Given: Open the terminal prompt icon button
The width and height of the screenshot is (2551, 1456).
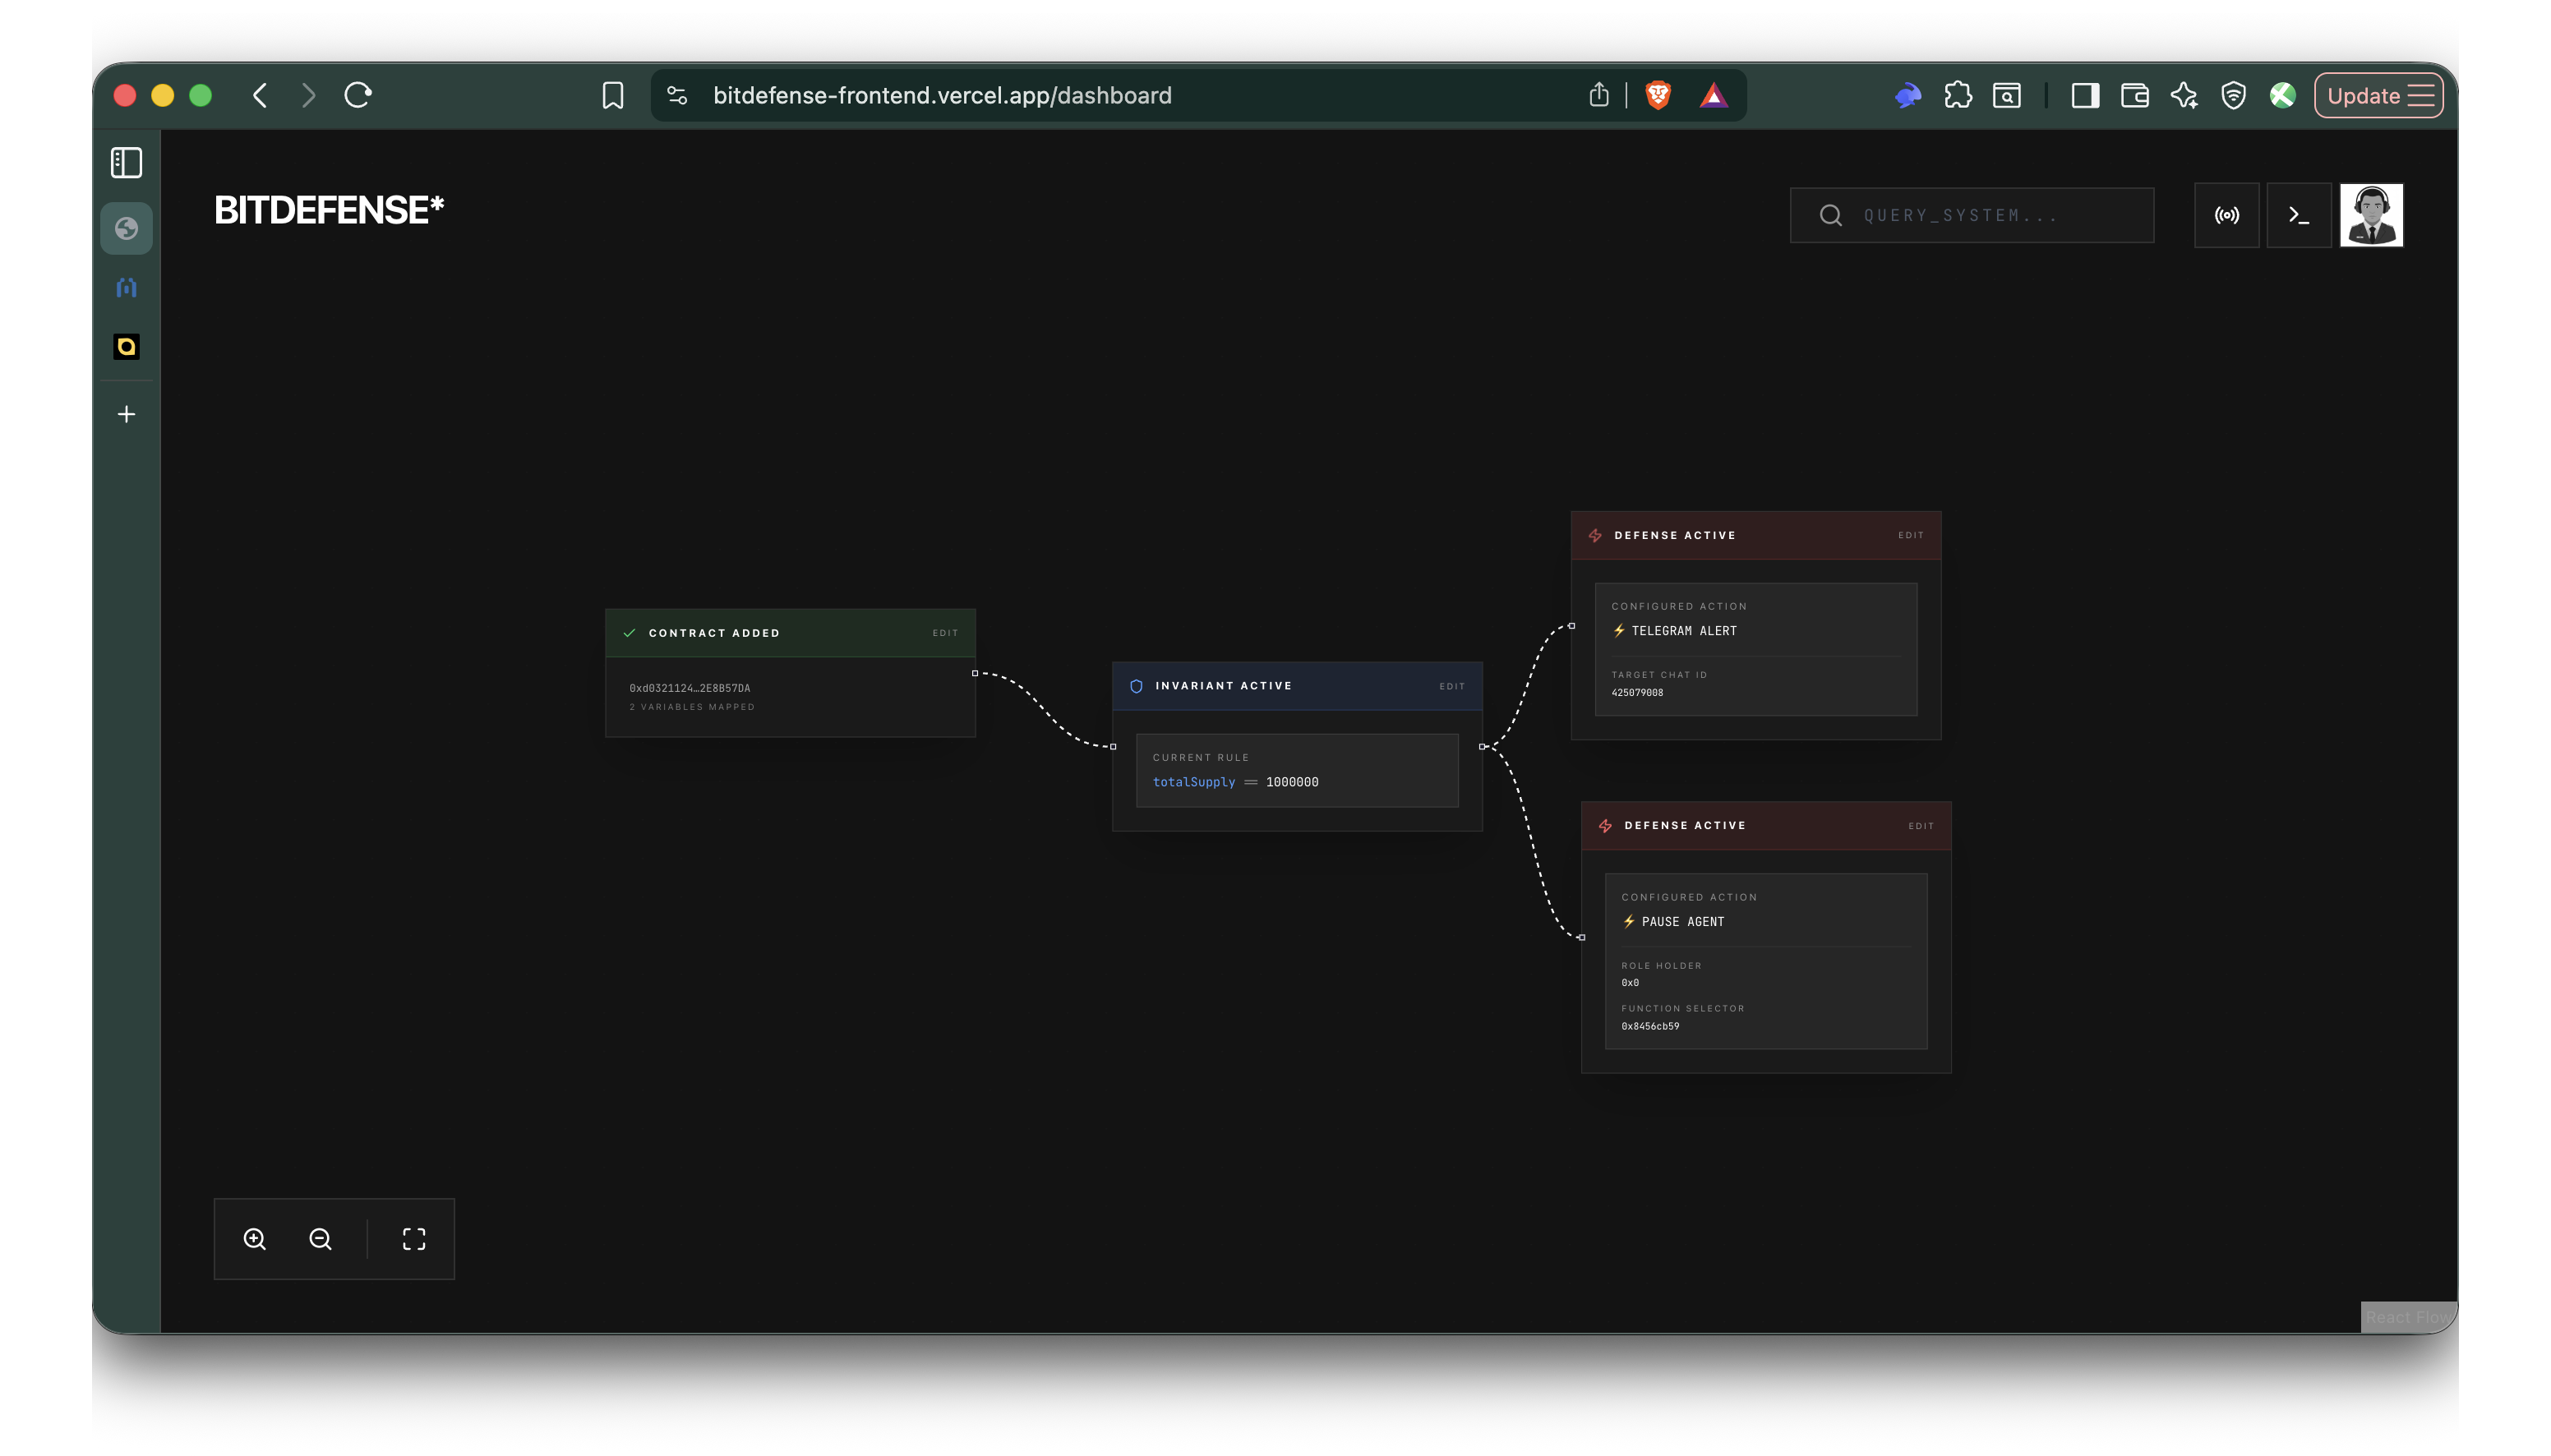Looking at the screenshot, I should [x=2298, y=215].
